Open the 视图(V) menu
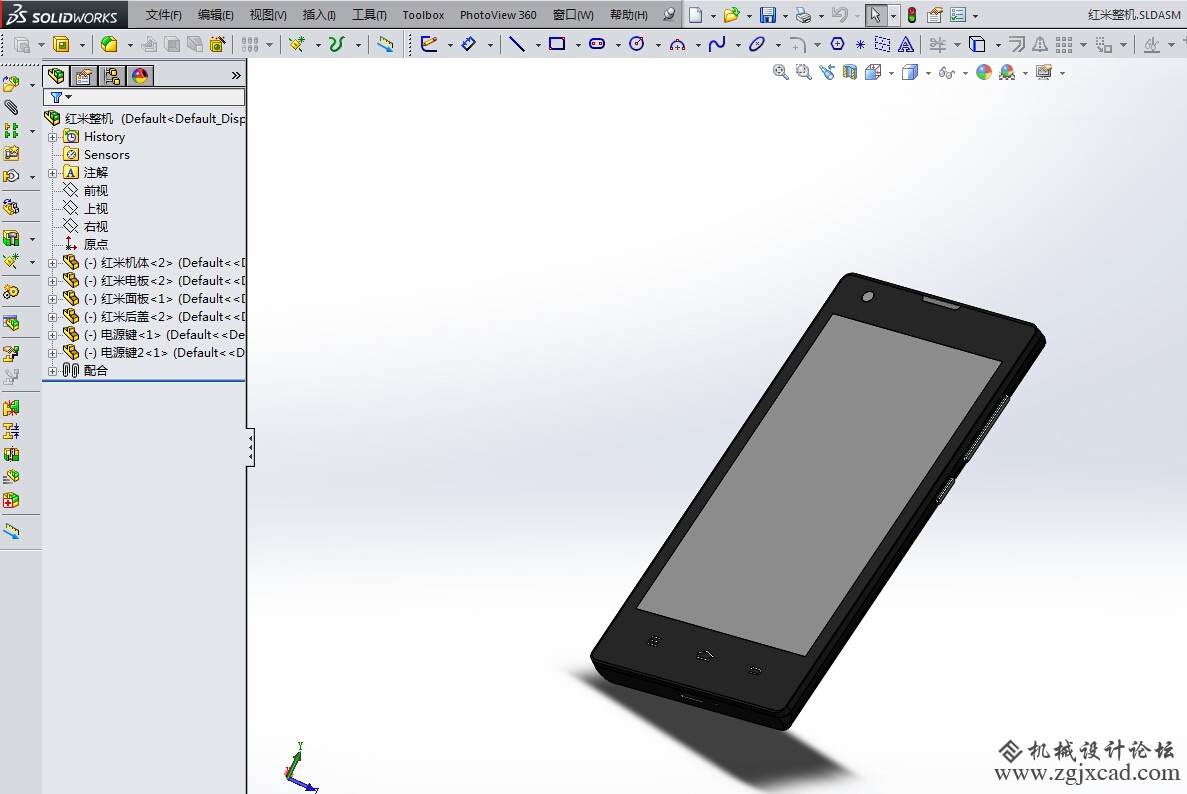 click(x=268, y=14)
